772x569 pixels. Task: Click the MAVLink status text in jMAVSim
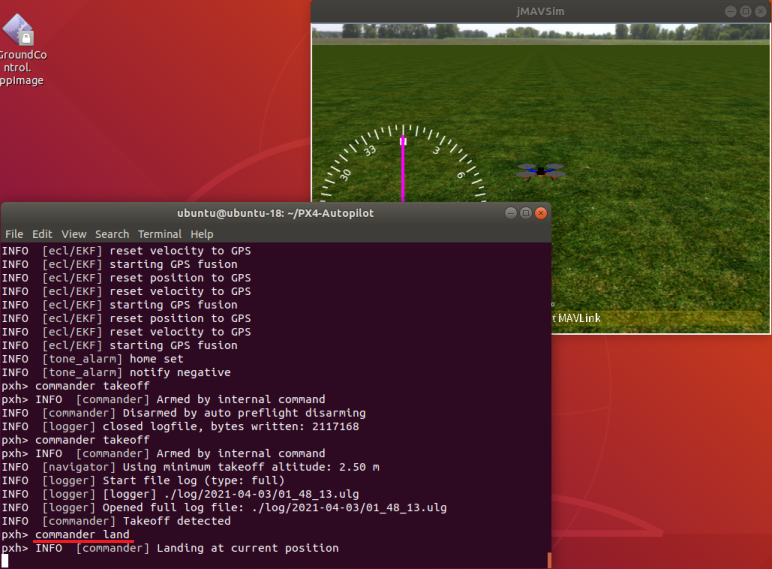point(577,318)
